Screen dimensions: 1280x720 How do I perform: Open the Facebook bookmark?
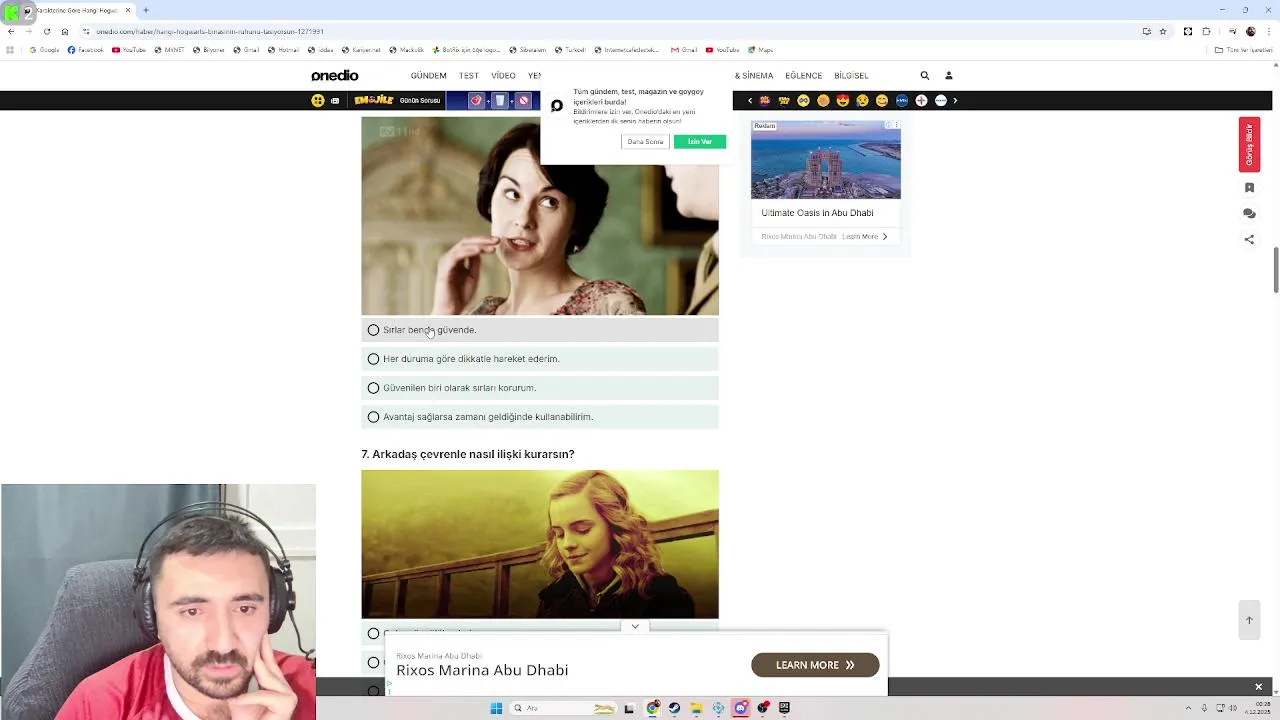[85, 50]
